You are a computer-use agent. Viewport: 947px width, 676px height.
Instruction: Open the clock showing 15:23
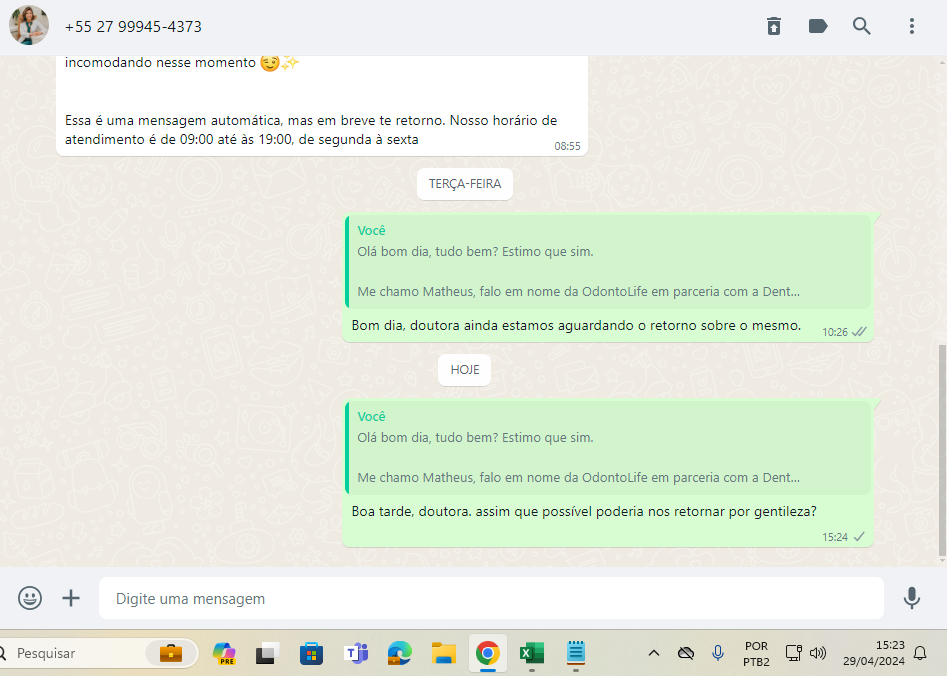click(x=873, y=653)
